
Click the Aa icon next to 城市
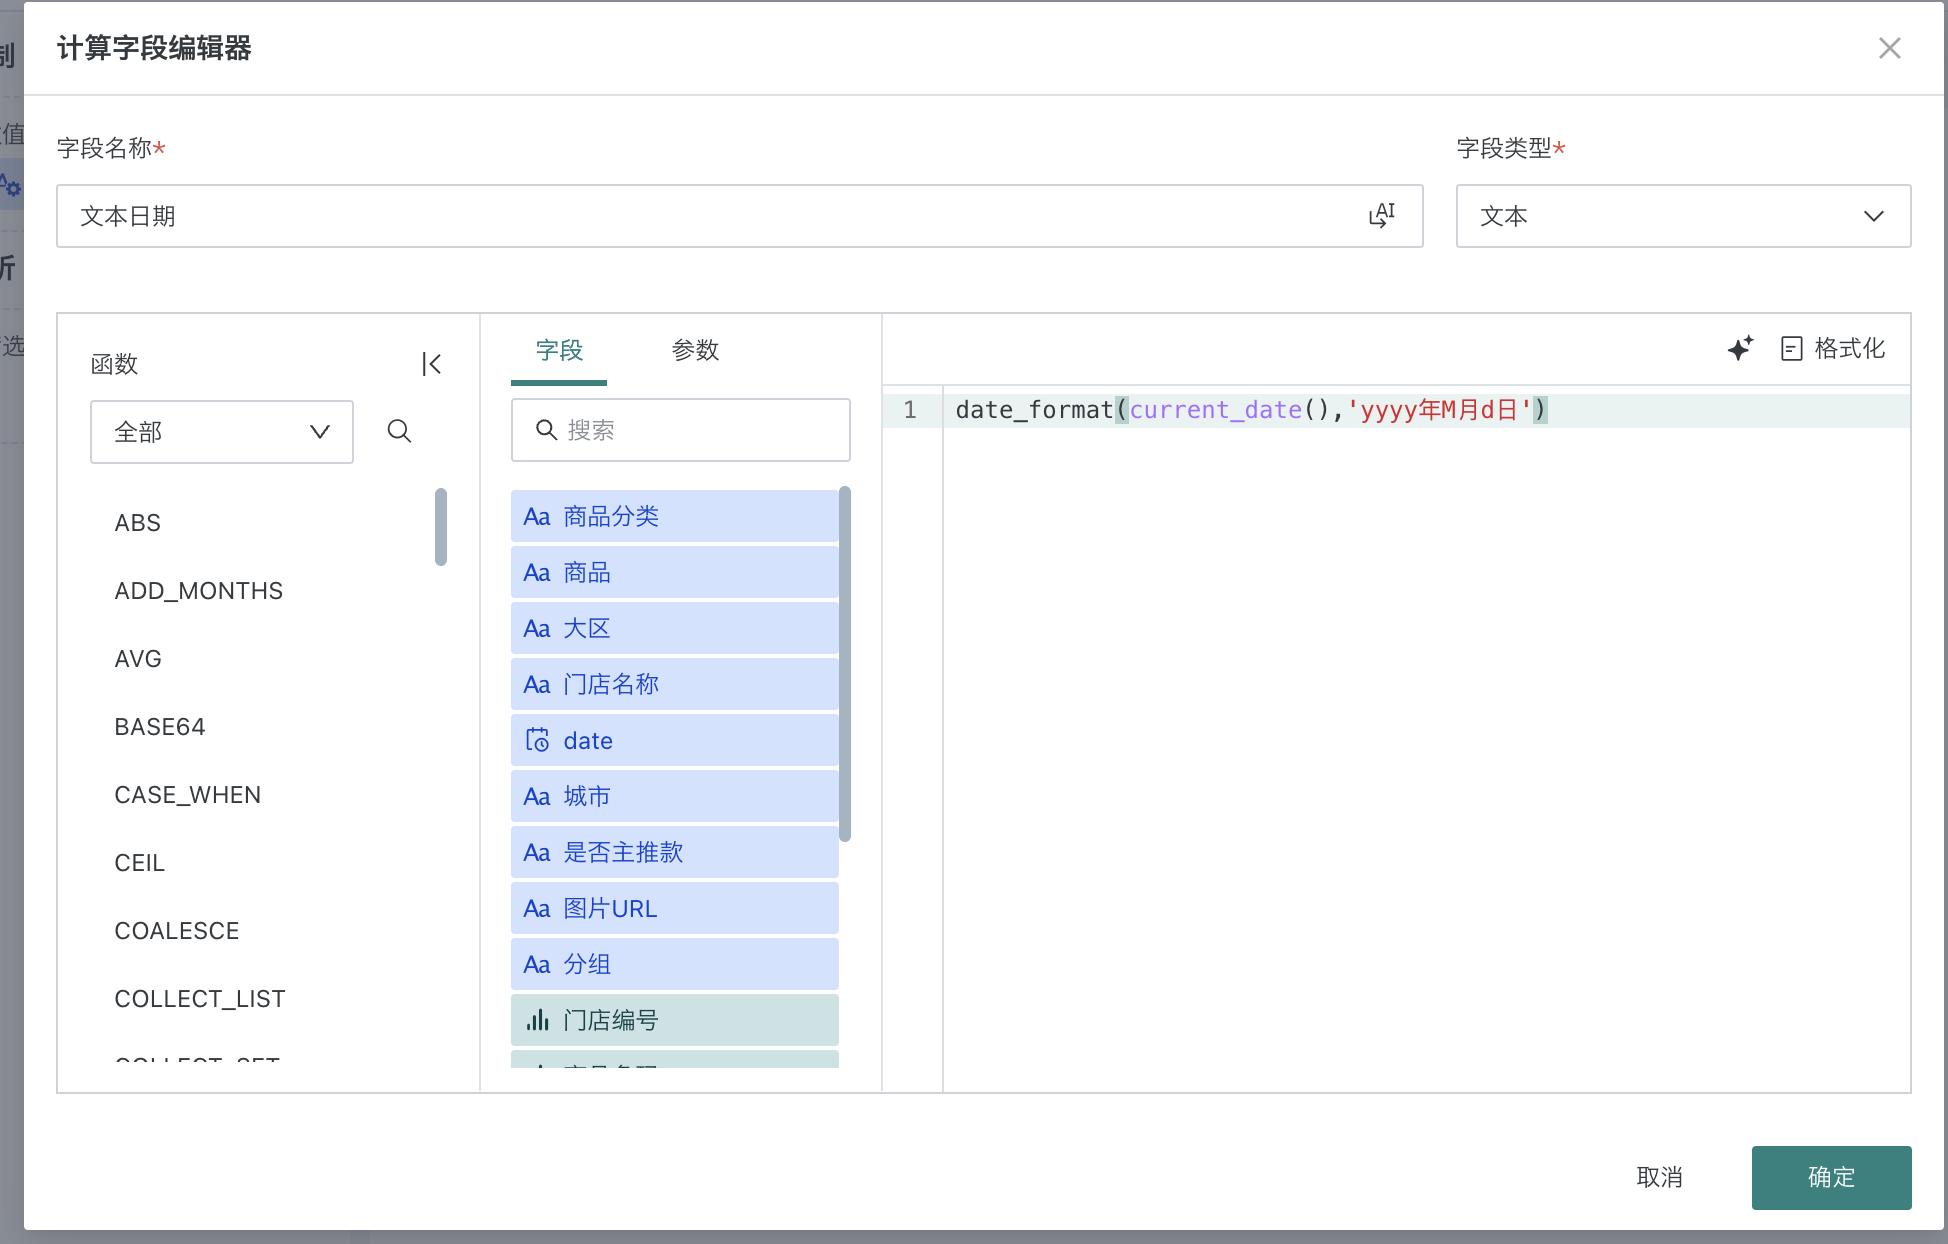tap(537, 796)
